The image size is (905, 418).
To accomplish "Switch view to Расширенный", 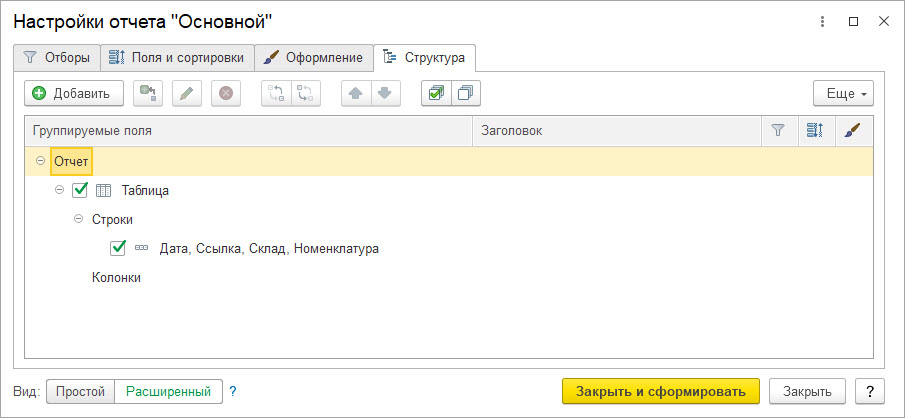I will tap(169, 391).
